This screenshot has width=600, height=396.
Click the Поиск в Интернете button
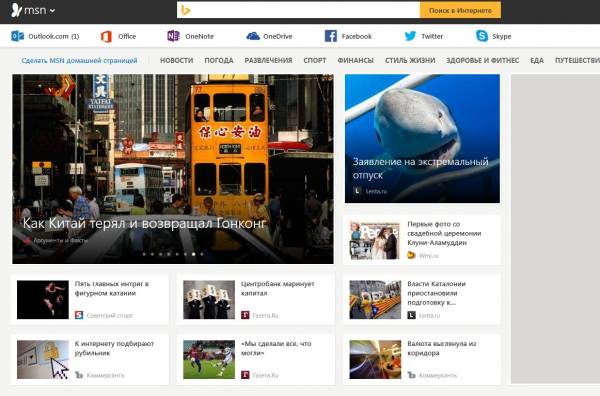coord(460,10)
